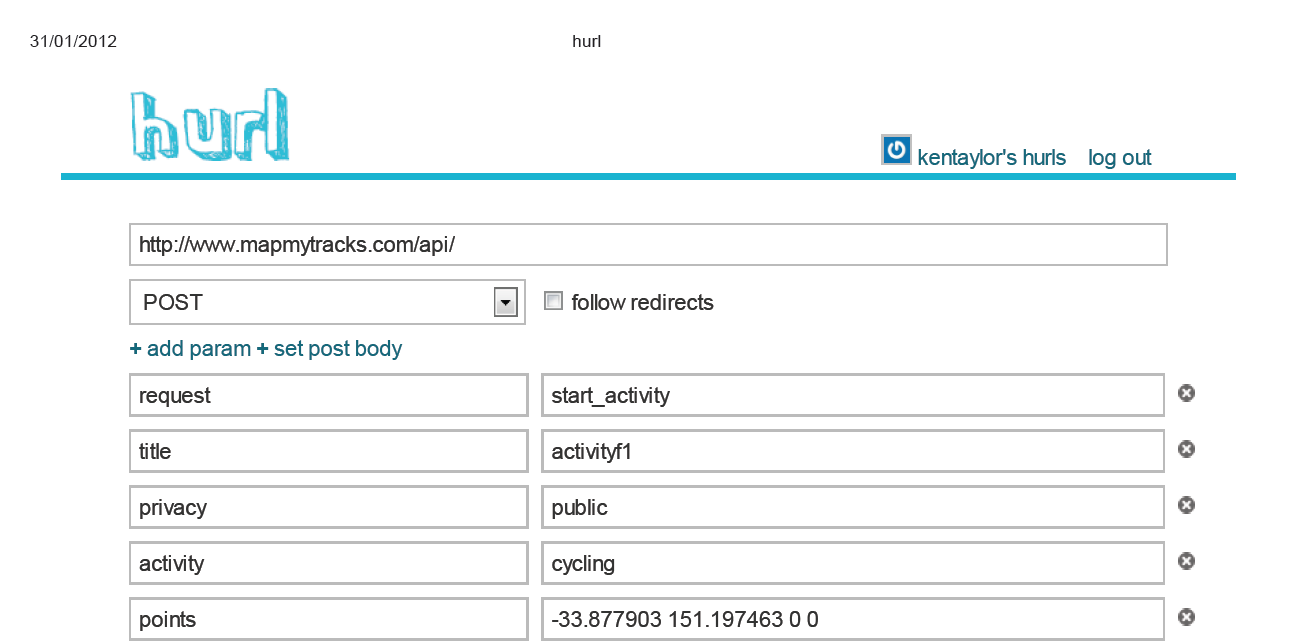Remove the privacy parameter row

(x=1186, y=506)
